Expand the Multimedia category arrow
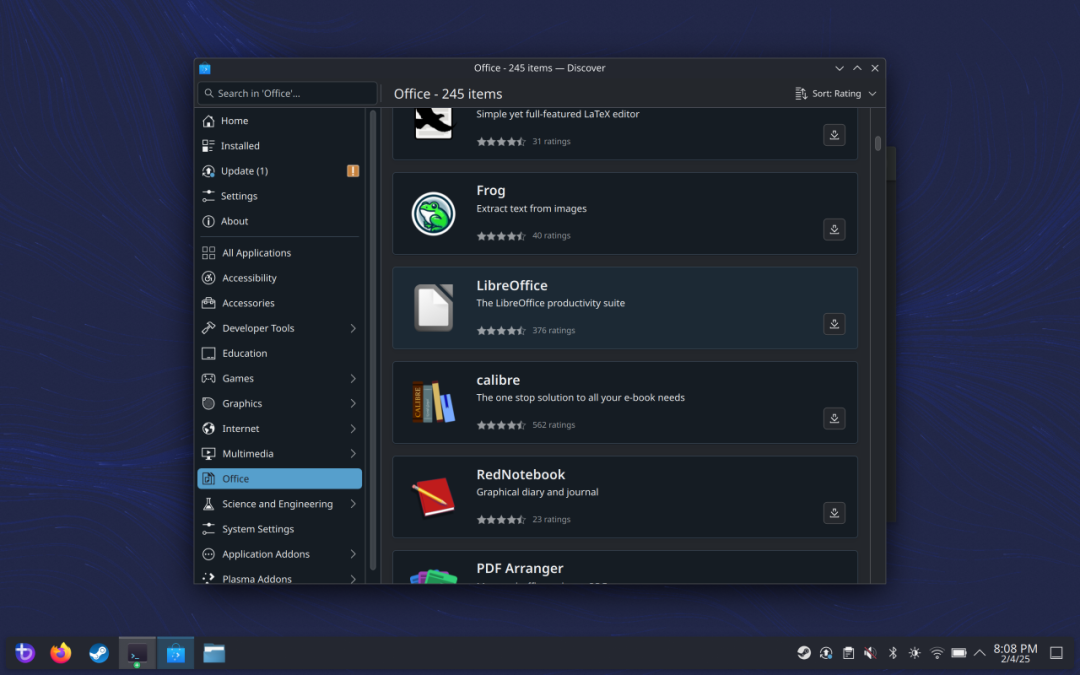This screenshot has width=1080, height=675. (x=353, y=453)
